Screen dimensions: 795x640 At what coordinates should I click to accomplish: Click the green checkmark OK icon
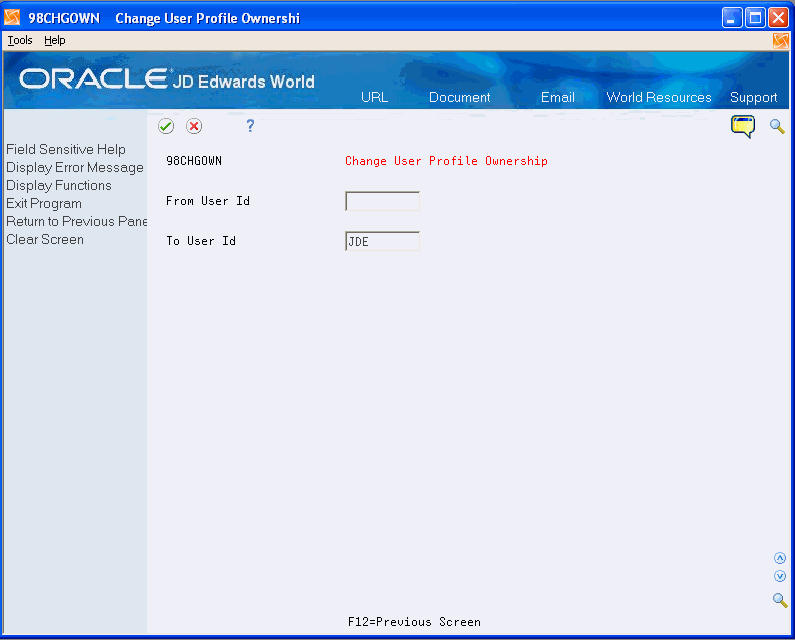[x=166, y=126]
